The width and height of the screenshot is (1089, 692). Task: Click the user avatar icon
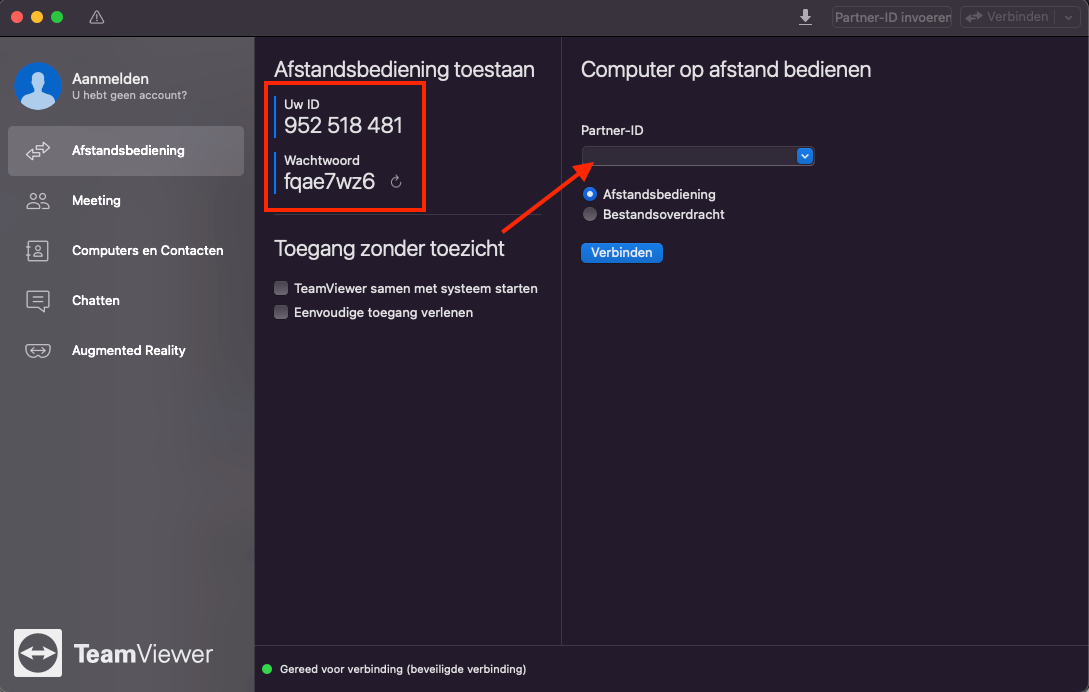[x=38, y=86]
